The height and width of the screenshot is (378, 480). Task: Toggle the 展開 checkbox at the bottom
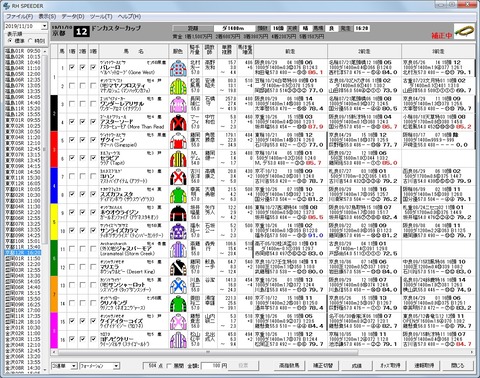coord(169,366)
